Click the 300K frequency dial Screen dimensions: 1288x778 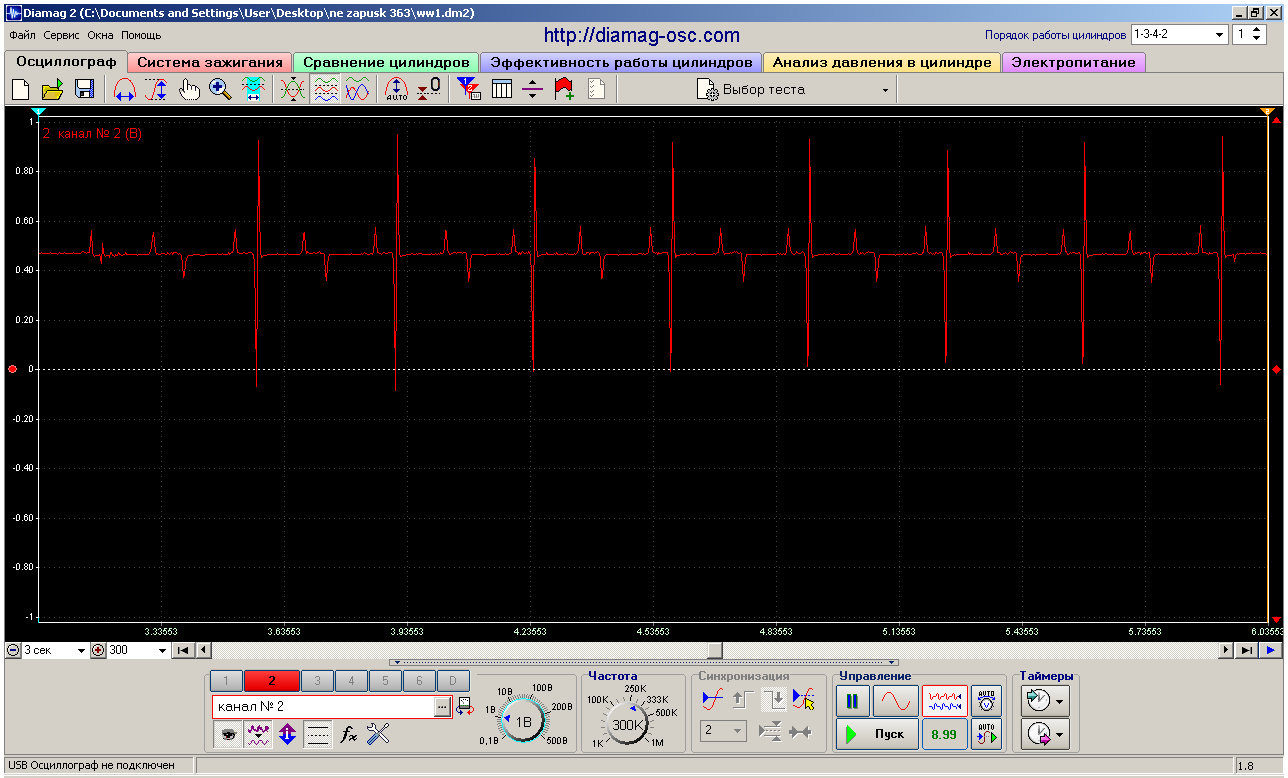coord(628,725)
